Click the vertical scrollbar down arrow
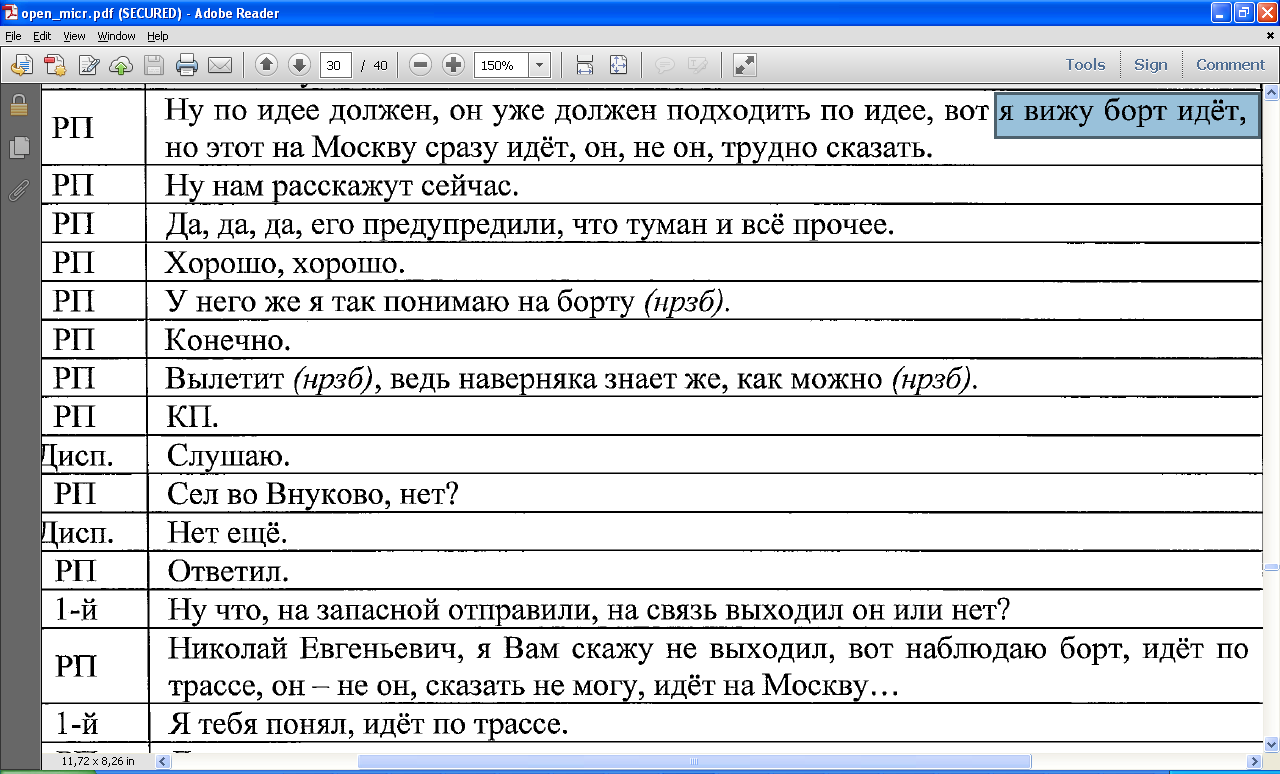Screen dimensions: 1280x774 (1271, 744)
